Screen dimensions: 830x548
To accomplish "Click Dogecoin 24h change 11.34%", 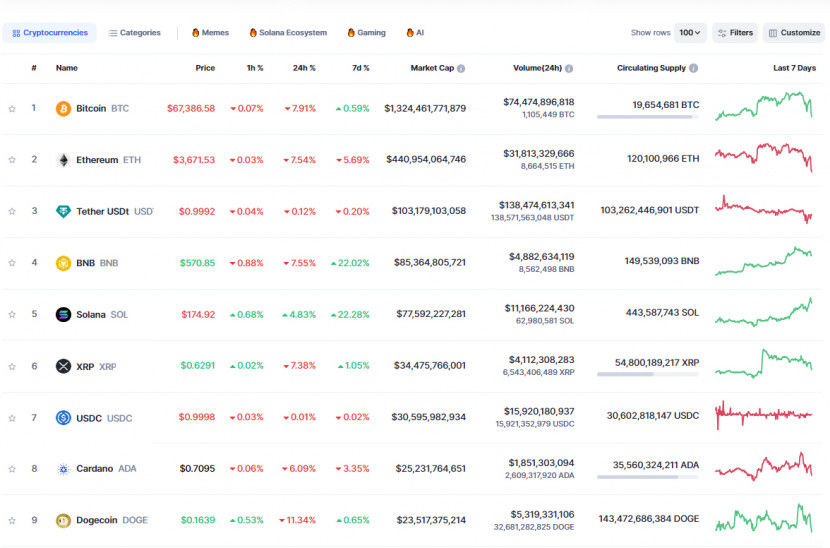I will (297, 520).
